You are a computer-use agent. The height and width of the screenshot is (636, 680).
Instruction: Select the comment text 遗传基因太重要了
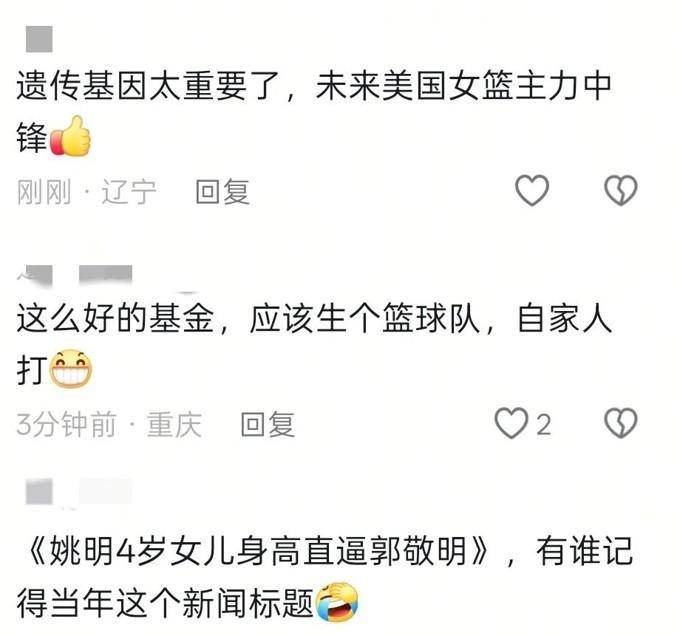pos(148,85)
